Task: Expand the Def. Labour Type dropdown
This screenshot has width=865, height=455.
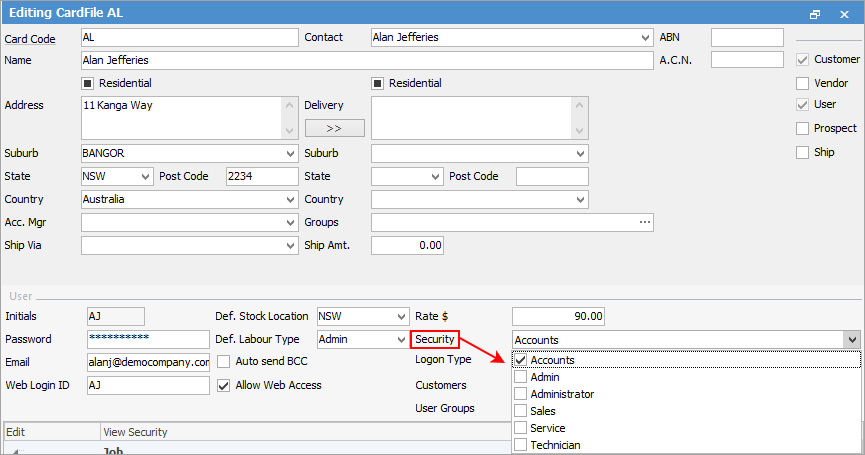Action: point(401,339)
